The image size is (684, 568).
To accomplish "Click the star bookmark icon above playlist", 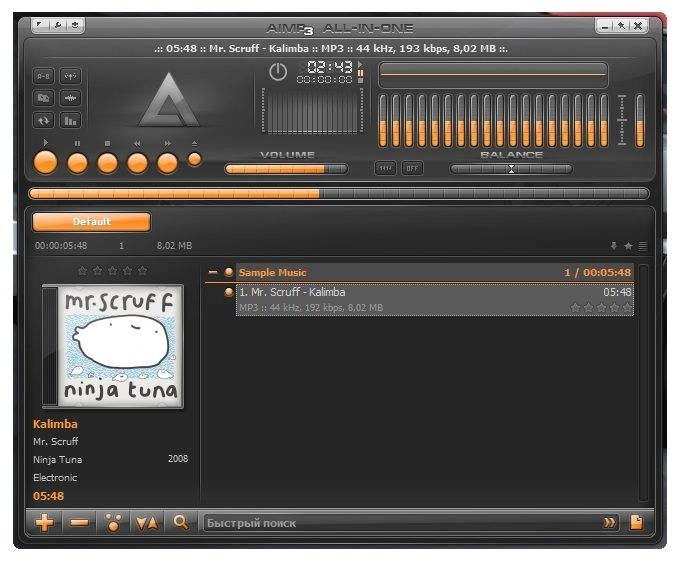I will point(628,246).
